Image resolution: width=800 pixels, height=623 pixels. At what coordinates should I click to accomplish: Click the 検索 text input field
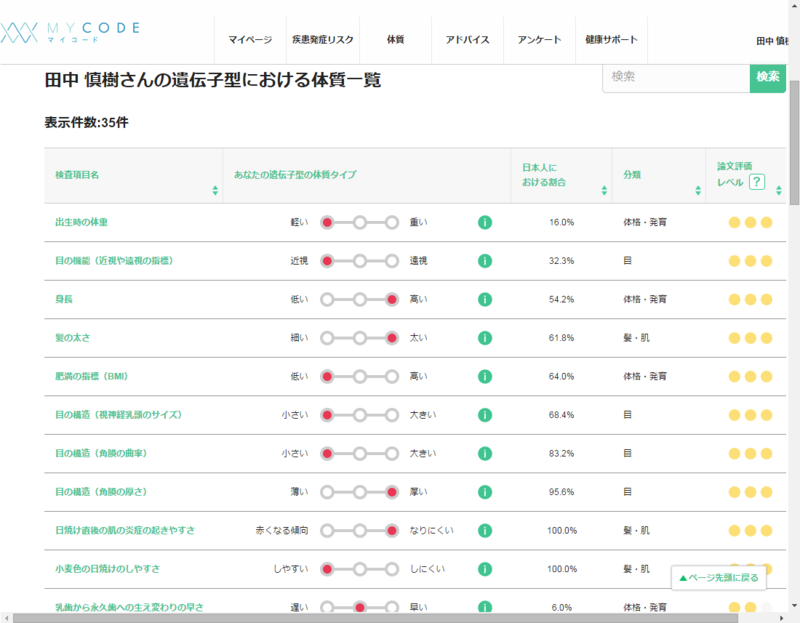676,78
